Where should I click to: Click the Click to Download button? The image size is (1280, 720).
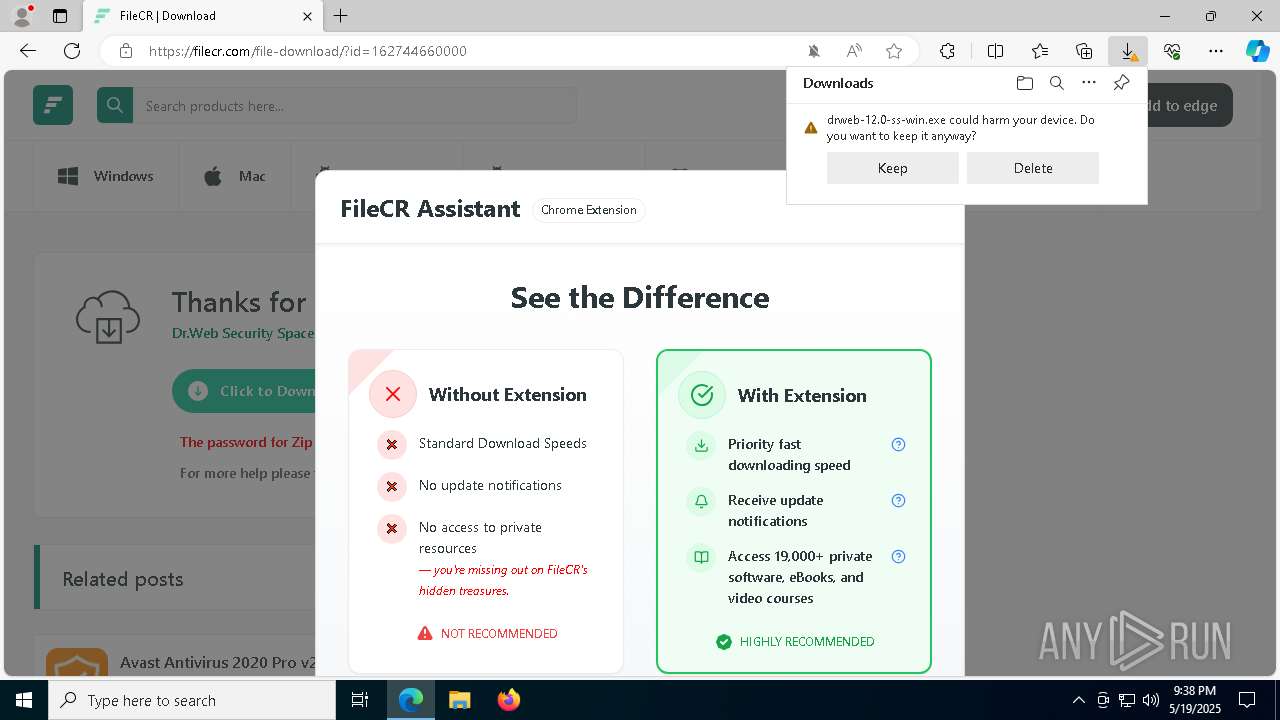click(x=244, y=391)
